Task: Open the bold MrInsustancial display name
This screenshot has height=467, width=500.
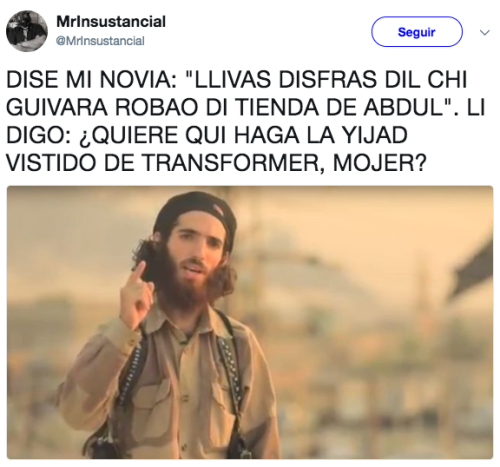Action: 111,22
